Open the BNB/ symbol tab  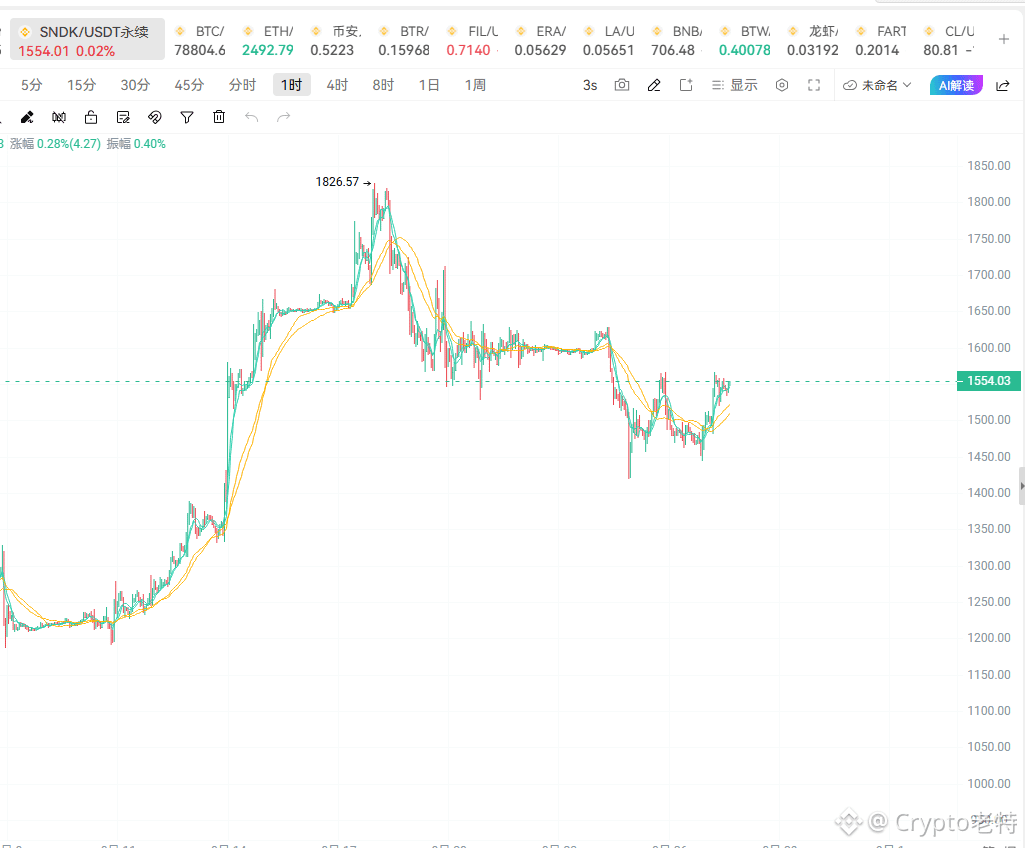tap(677, 40)
